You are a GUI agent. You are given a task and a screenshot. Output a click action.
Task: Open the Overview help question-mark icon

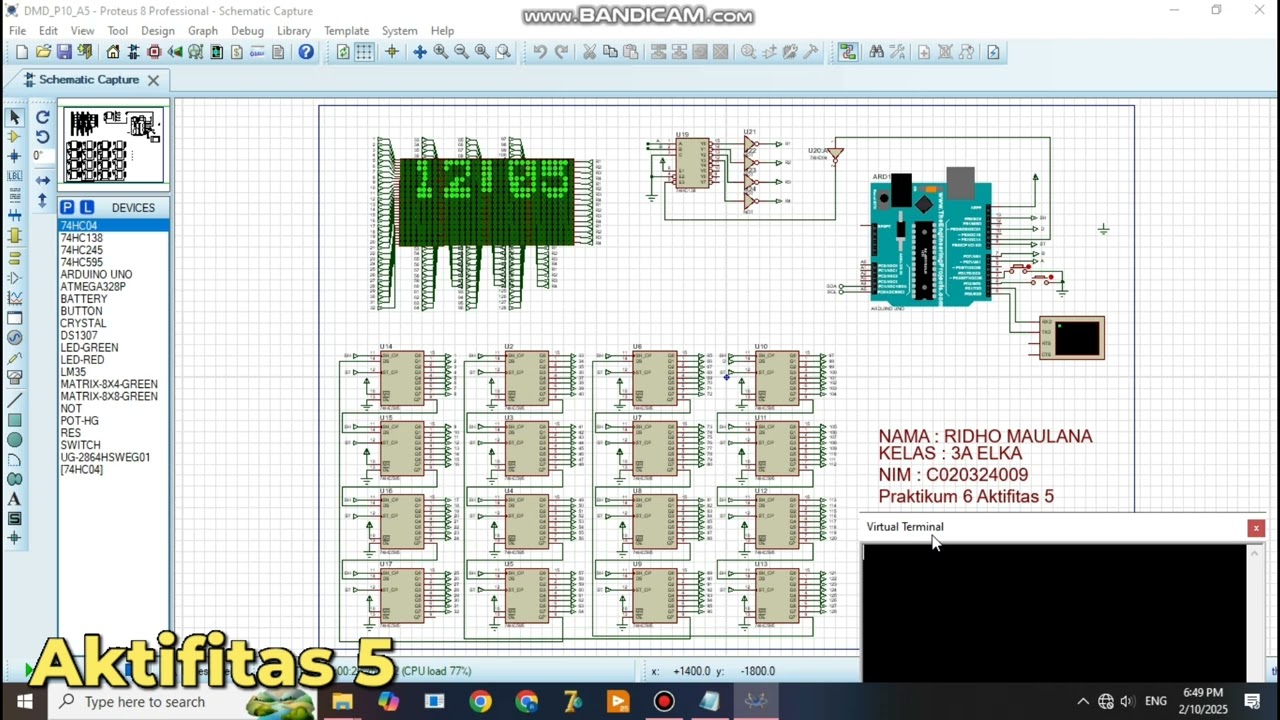point(306,52)
